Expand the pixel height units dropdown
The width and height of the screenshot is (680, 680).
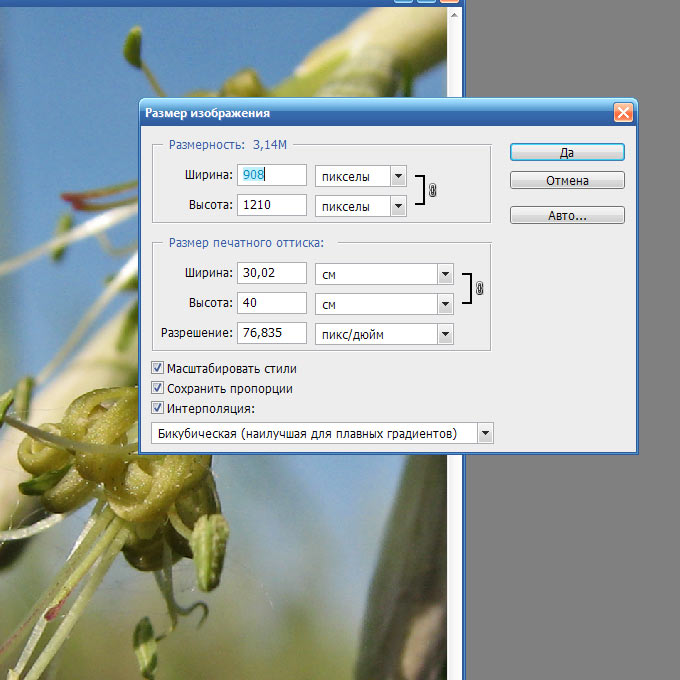pyautogui.click(x=398, y=206)
